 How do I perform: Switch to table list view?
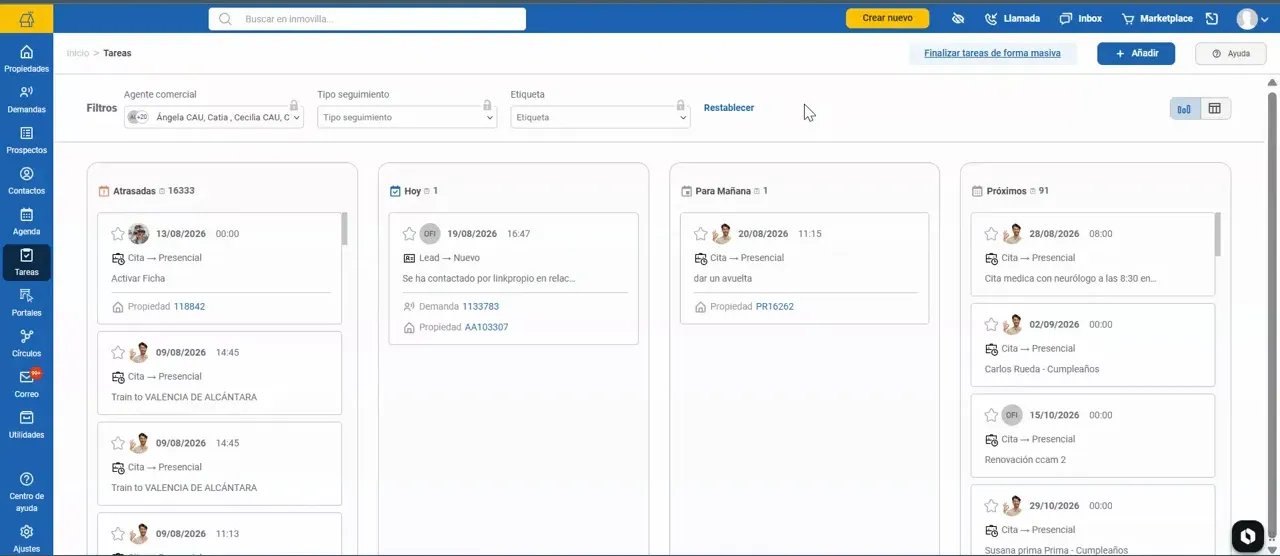point(1215,109)
